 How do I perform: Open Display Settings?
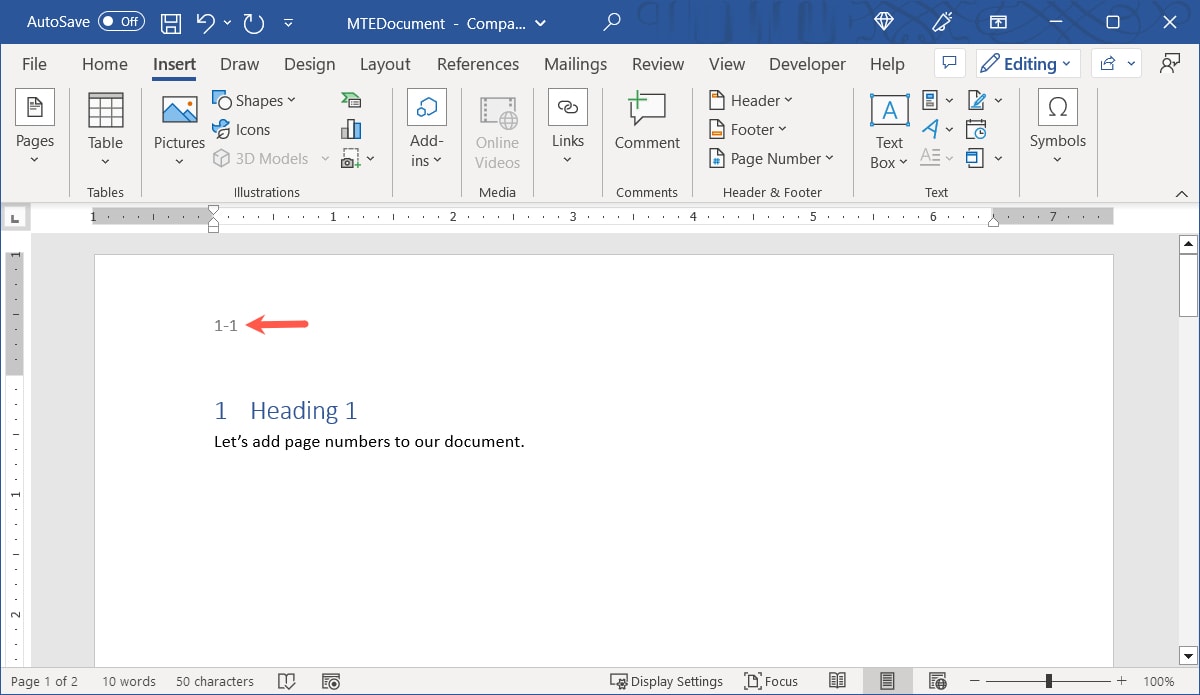point(667,681)
